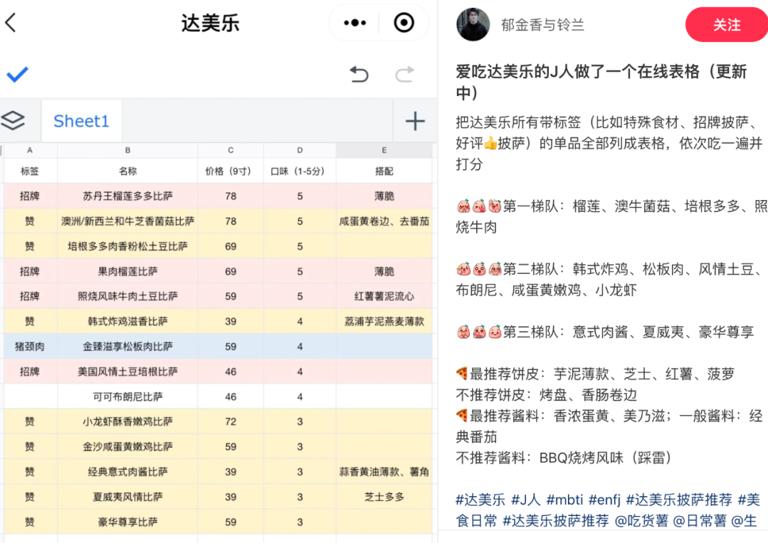This screenshot has width=768, height=543.
Task: Open the sheets layer list icon
Action: tap(13, 120)
